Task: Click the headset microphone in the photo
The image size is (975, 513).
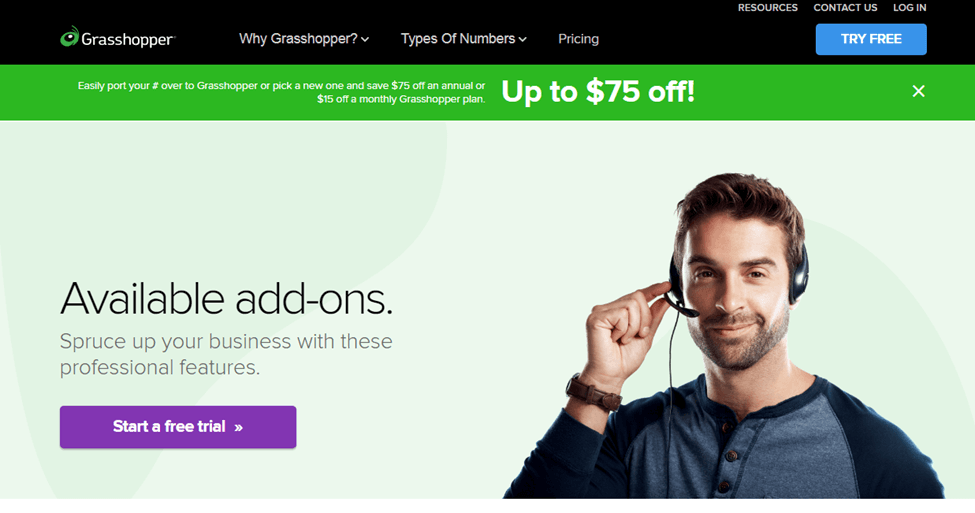Action: pos(682,306)
